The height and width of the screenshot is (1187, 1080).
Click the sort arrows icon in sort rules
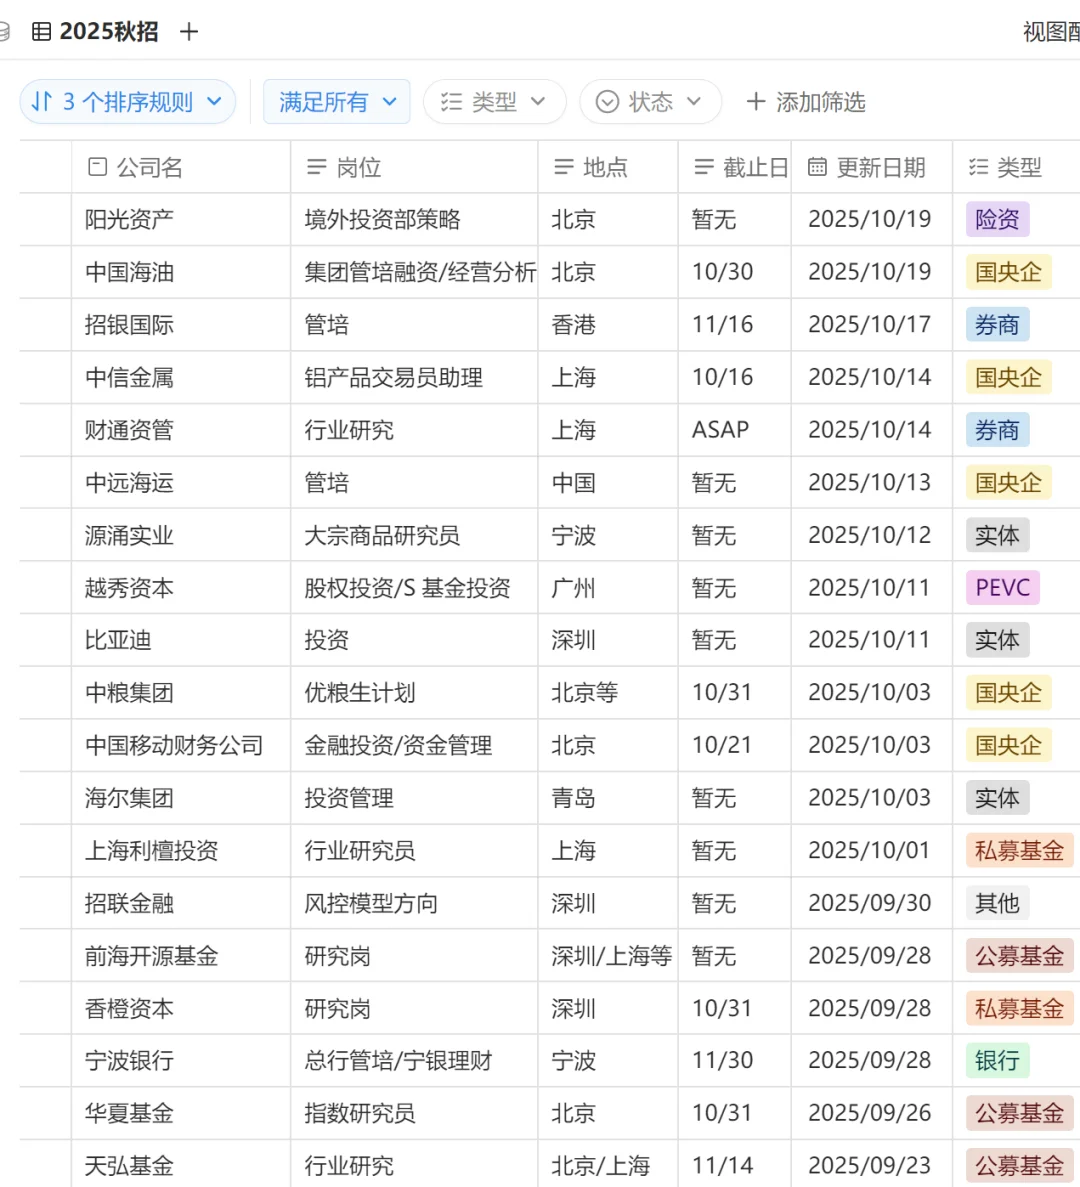tap(42, 101)
